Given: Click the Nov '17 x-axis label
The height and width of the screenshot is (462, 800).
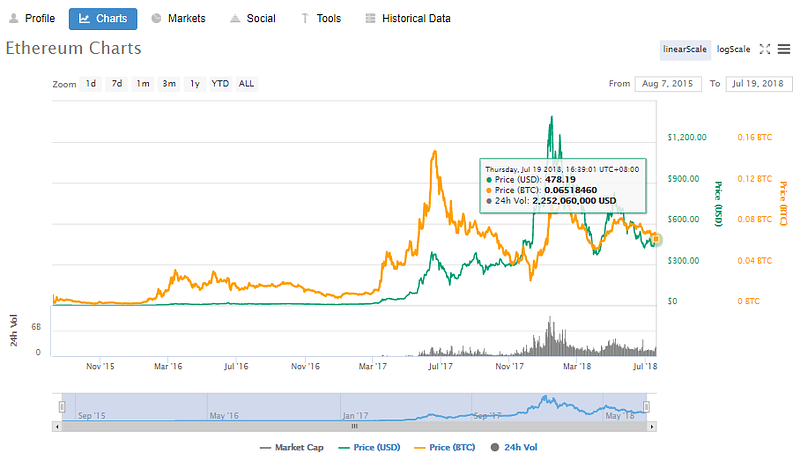Looking at the screenshot, I should click(x=509, y=367).
